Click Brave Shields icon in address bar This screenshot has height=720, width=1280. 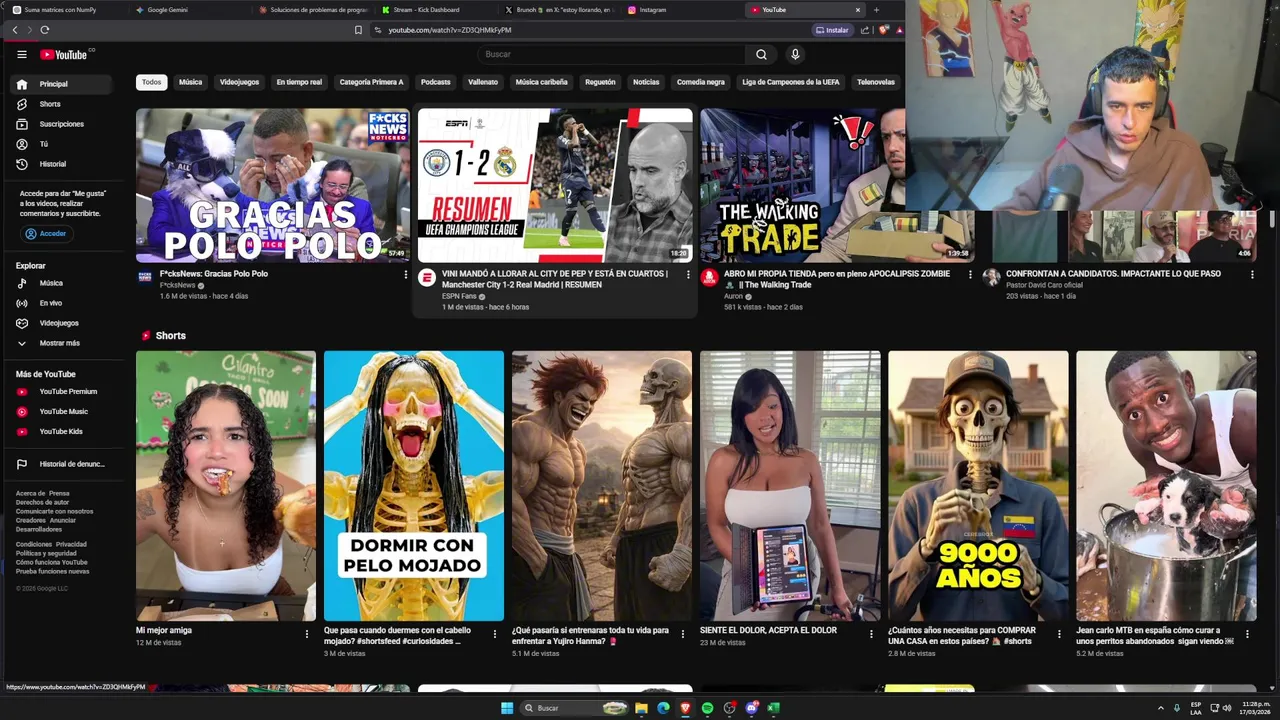point(883,30)
